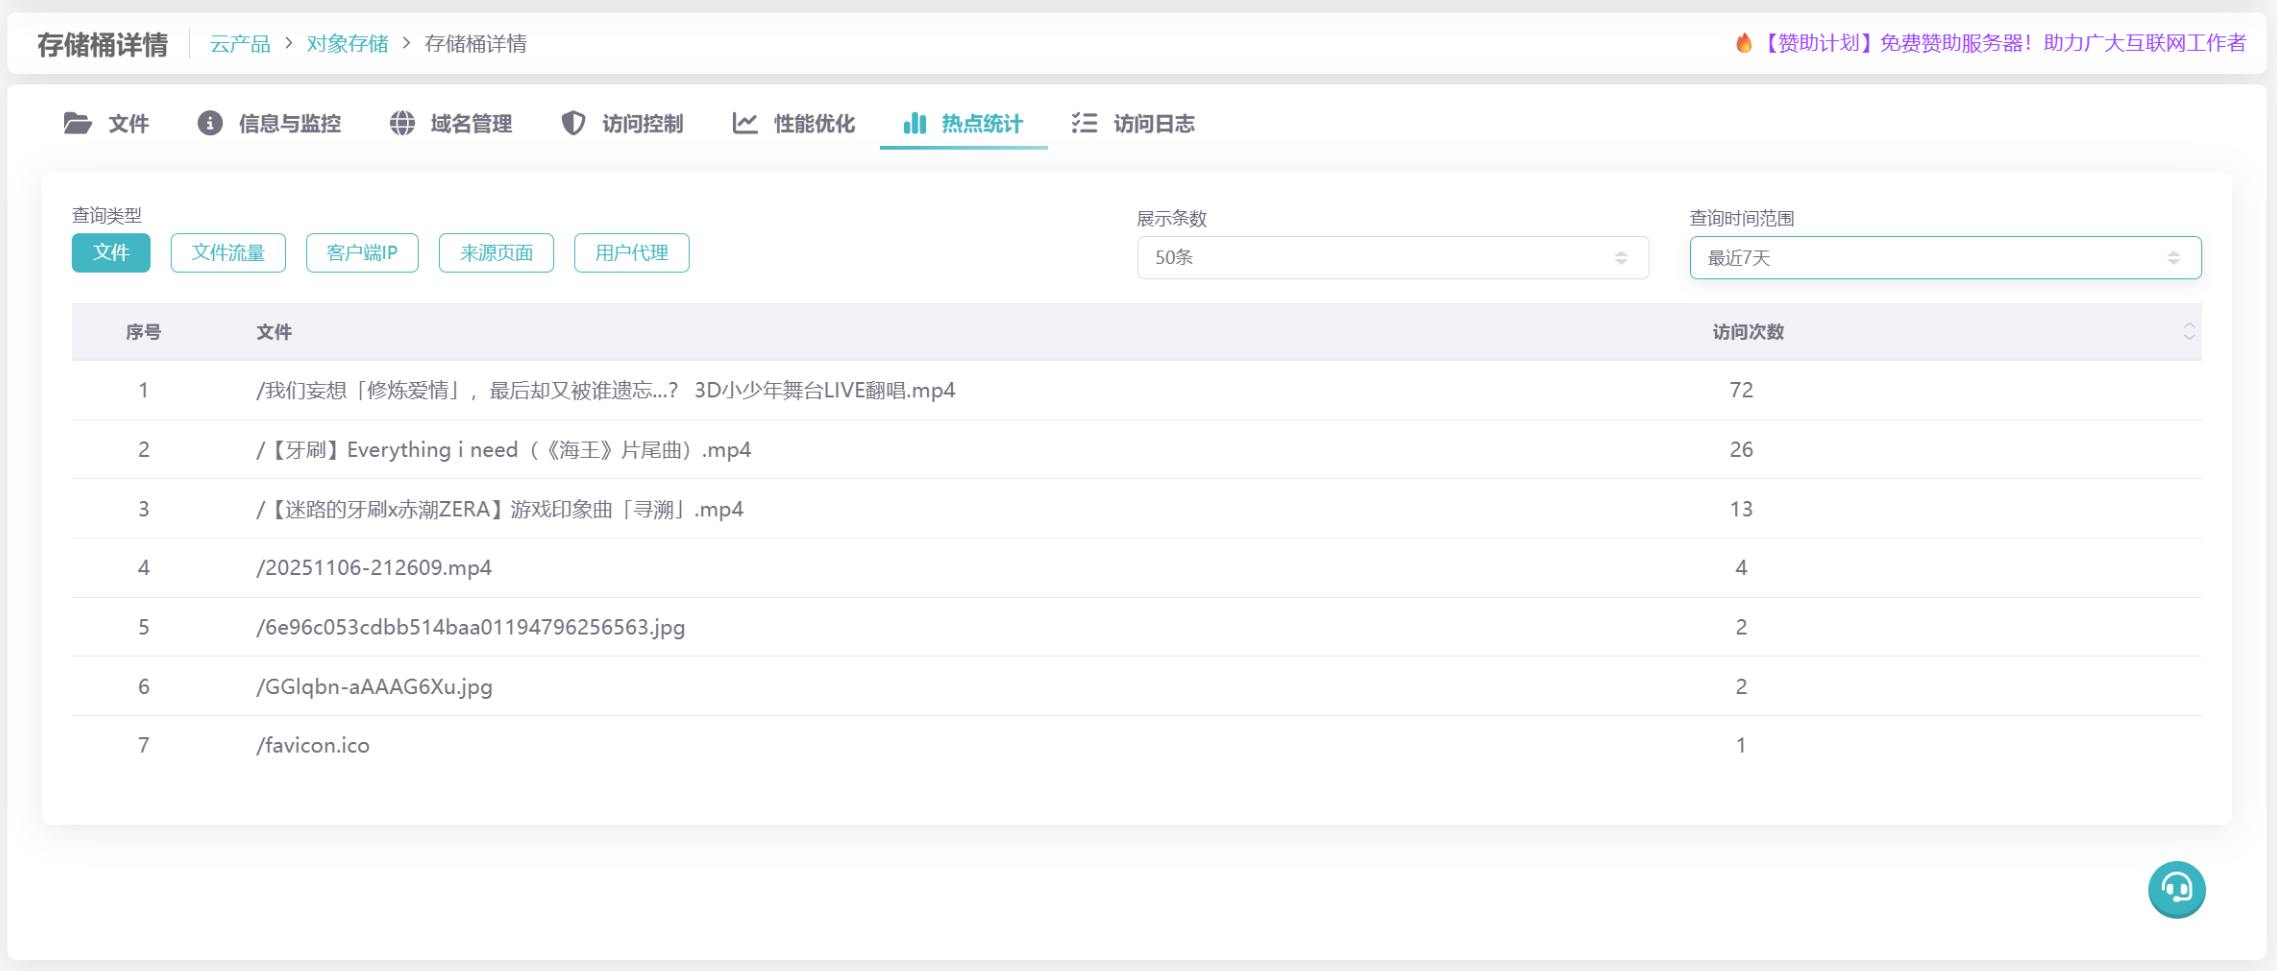Expand the 查询时间范围 最近7天 dropdown
Screen dimensions: 2277x971
1944,258
